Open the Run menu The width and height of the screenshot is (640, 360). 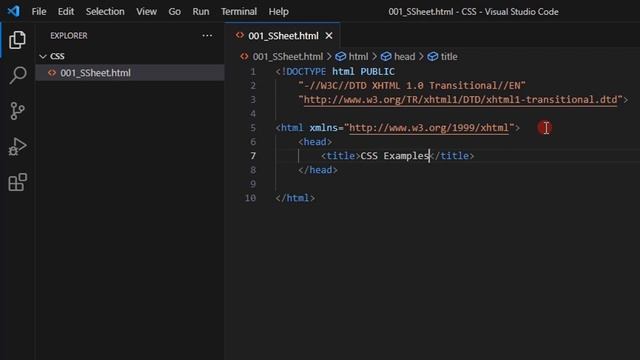[x=200, y=11]
